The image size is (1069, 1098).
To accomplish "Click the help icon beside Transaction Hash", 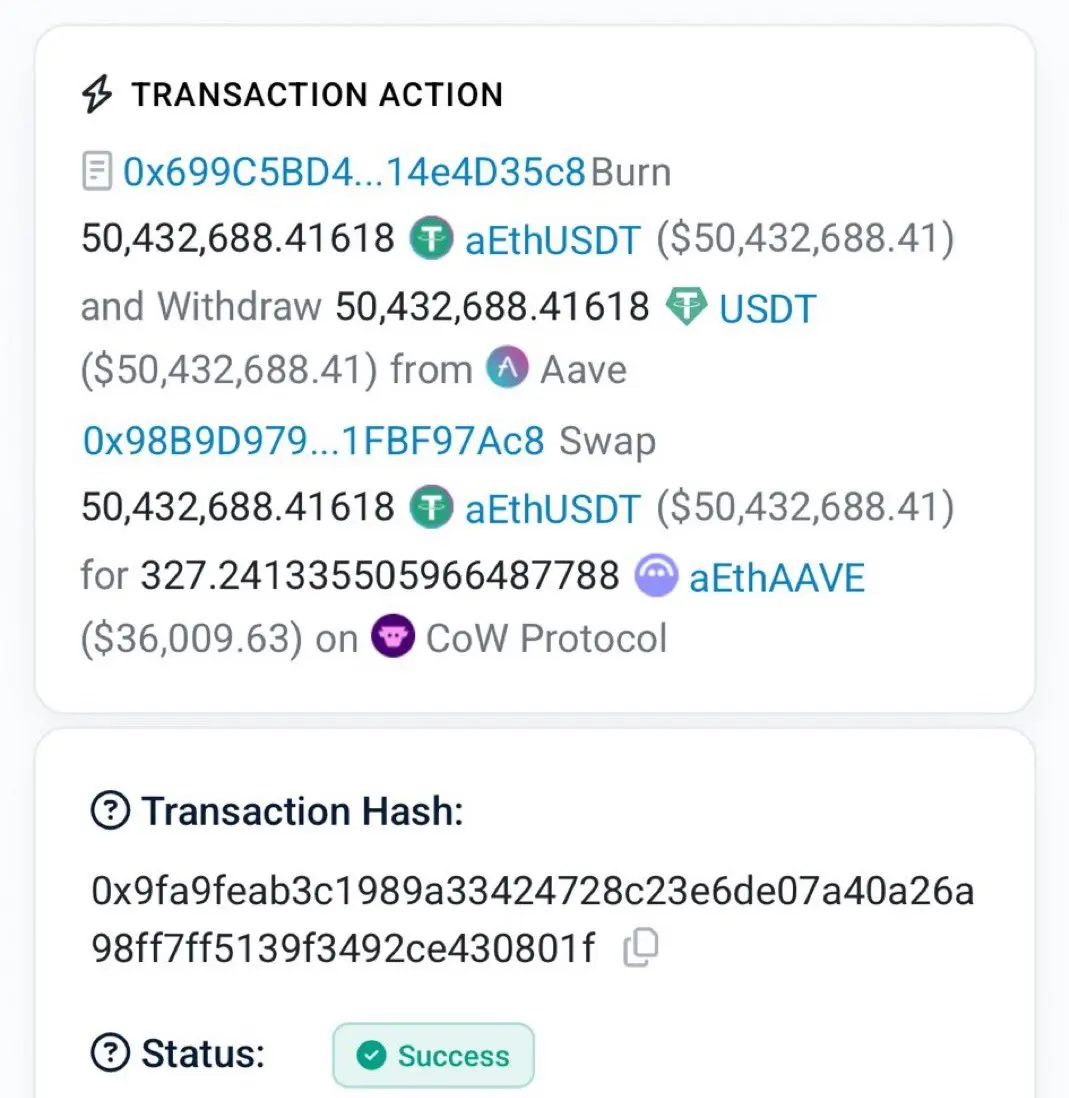I will pyautogui.click(x=110, y=811).
